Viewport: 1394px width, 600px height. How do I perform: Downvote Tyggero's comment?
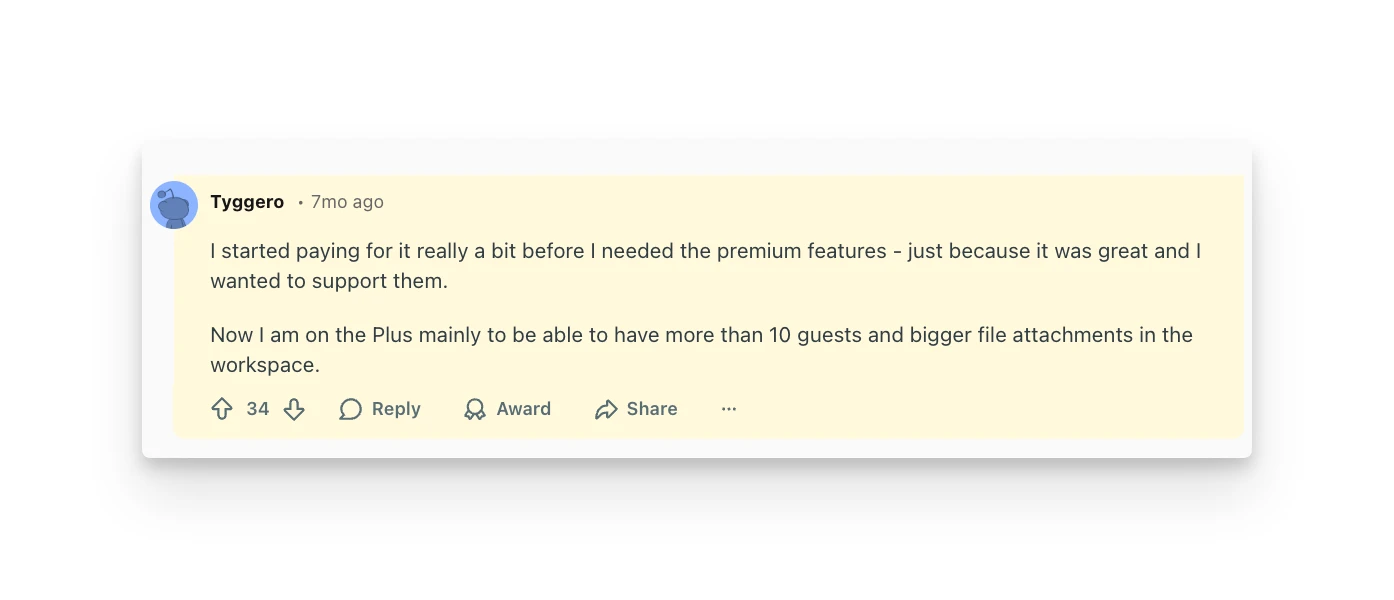point(294,409)
